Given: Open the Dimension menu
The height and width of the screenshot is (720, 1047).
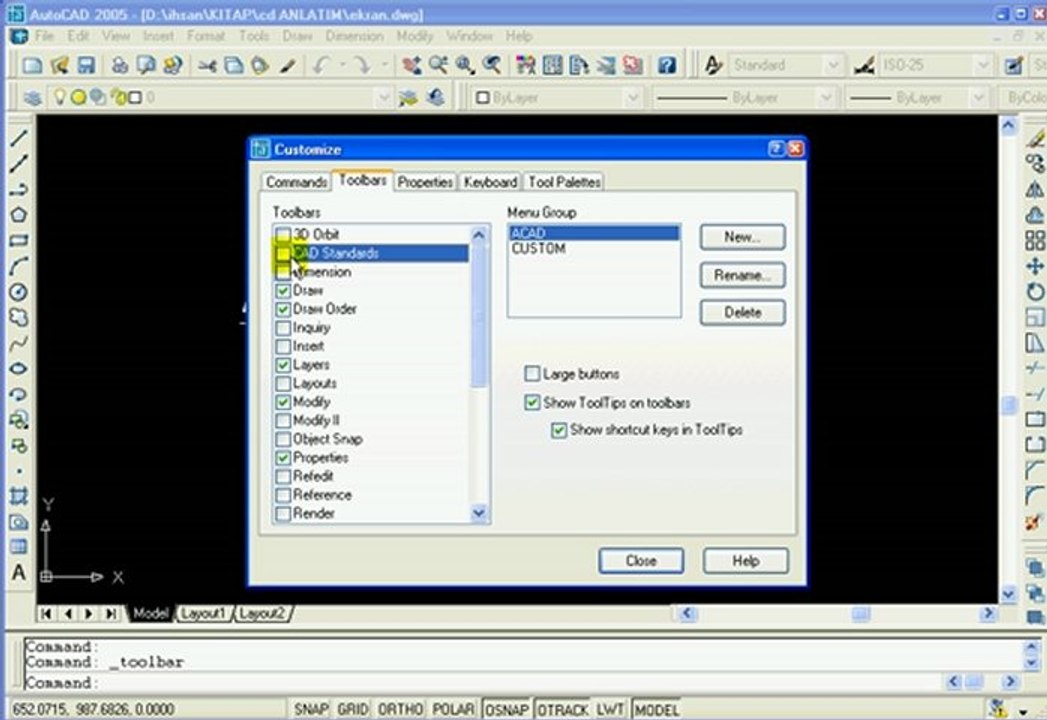Looking at the screenshot, I should point(355,36).
